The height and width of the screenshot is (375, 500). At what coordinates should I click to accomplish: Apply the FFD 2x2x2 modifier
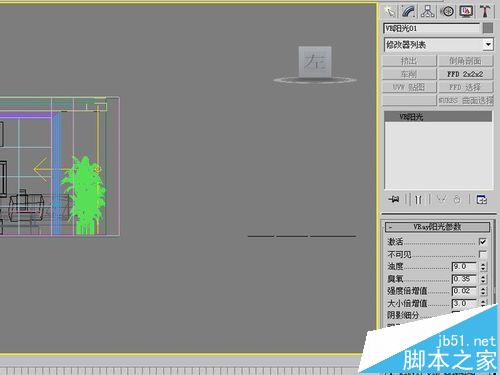pos(465,74)
